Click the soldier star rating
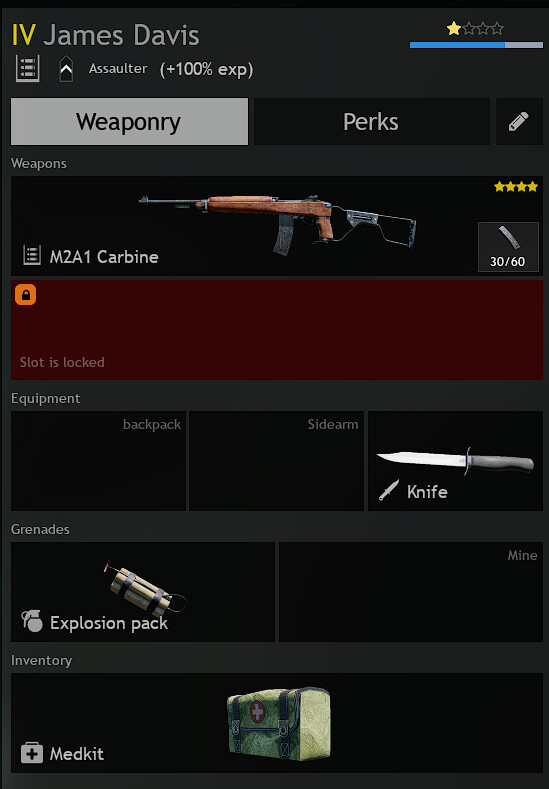549x789 pixels. [x=475, y=29]
